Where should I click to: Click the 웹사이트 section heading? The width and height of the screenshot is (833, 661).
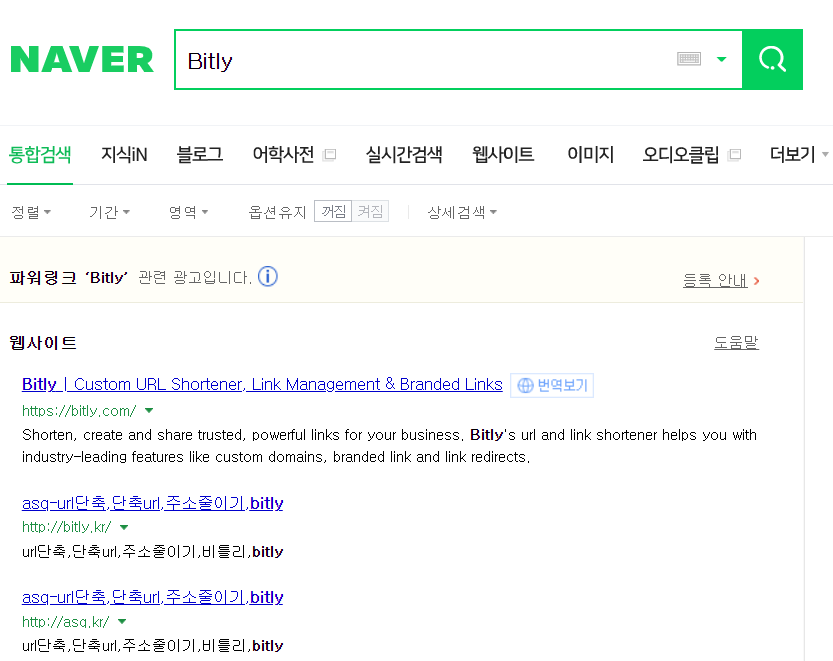click(x=43, y=343)
